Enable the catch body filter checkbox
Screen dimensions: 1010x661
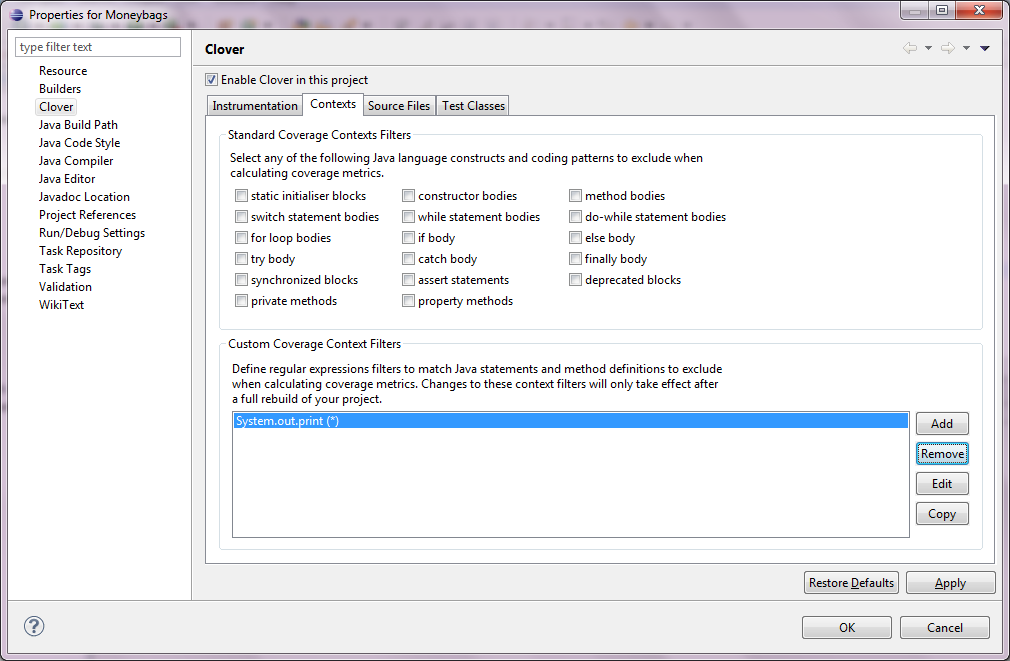click(408, 259)
